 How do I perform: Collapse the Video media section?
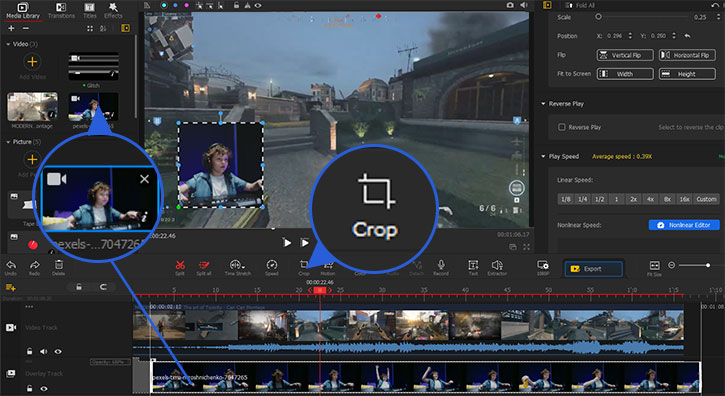[8, 44]
